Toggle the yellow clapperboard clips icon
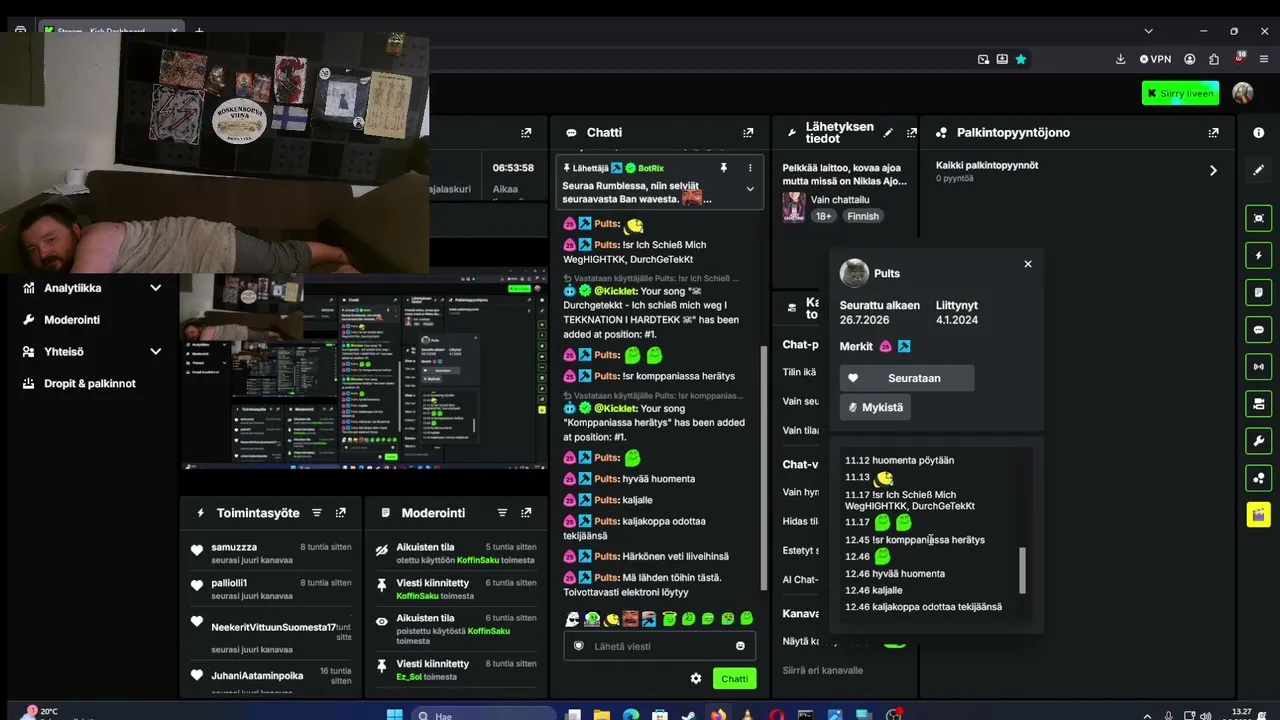 click(1258, 514)
